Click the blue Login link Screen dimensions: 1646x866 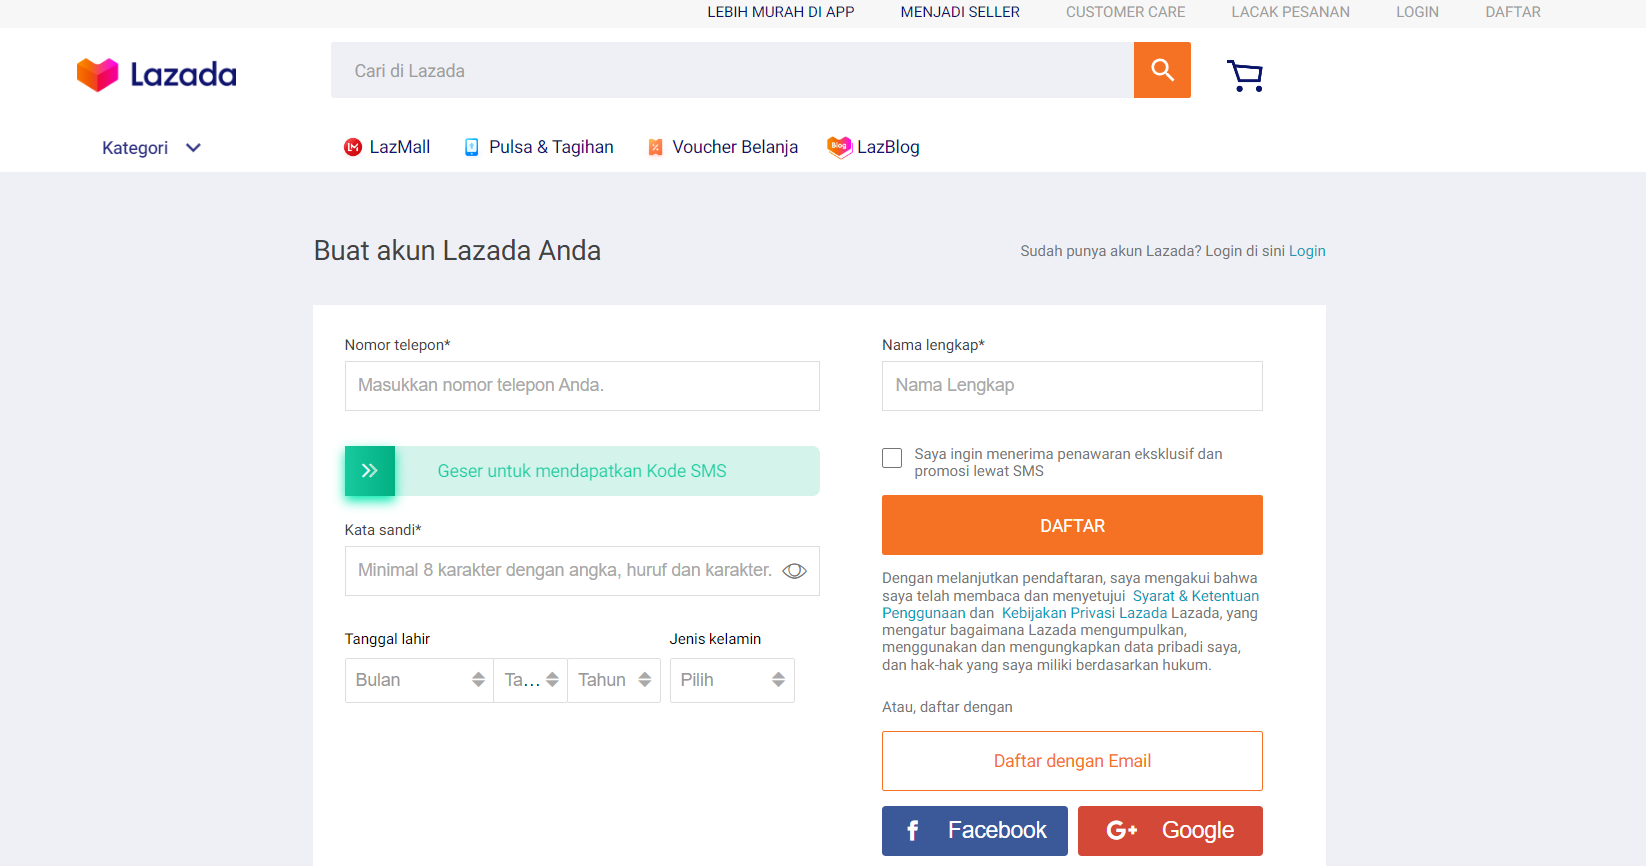[1307, 251]
